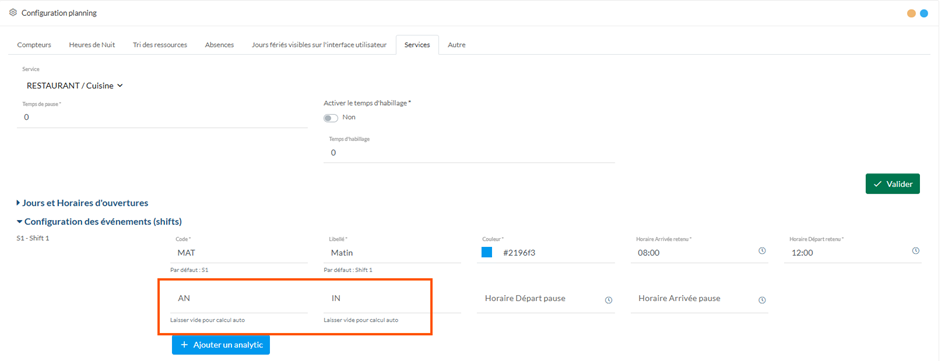Toggle the temps d'habillage switch

331,118
